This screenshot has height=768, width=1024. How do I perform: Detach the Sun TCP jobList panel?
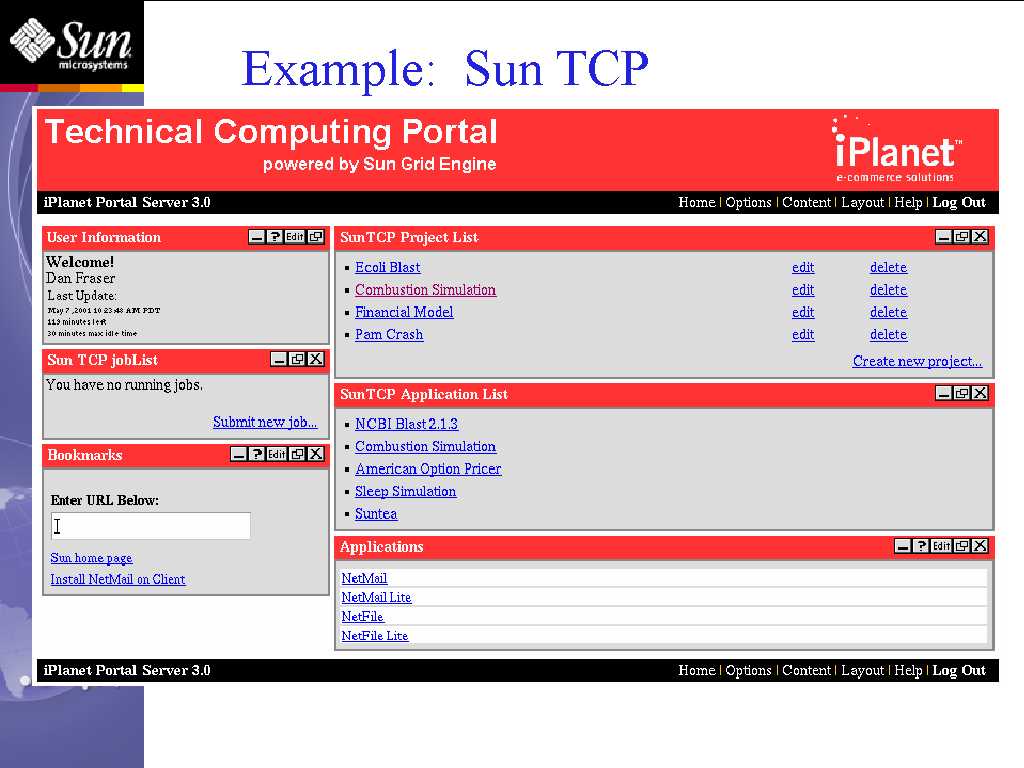tap(297, 359)
